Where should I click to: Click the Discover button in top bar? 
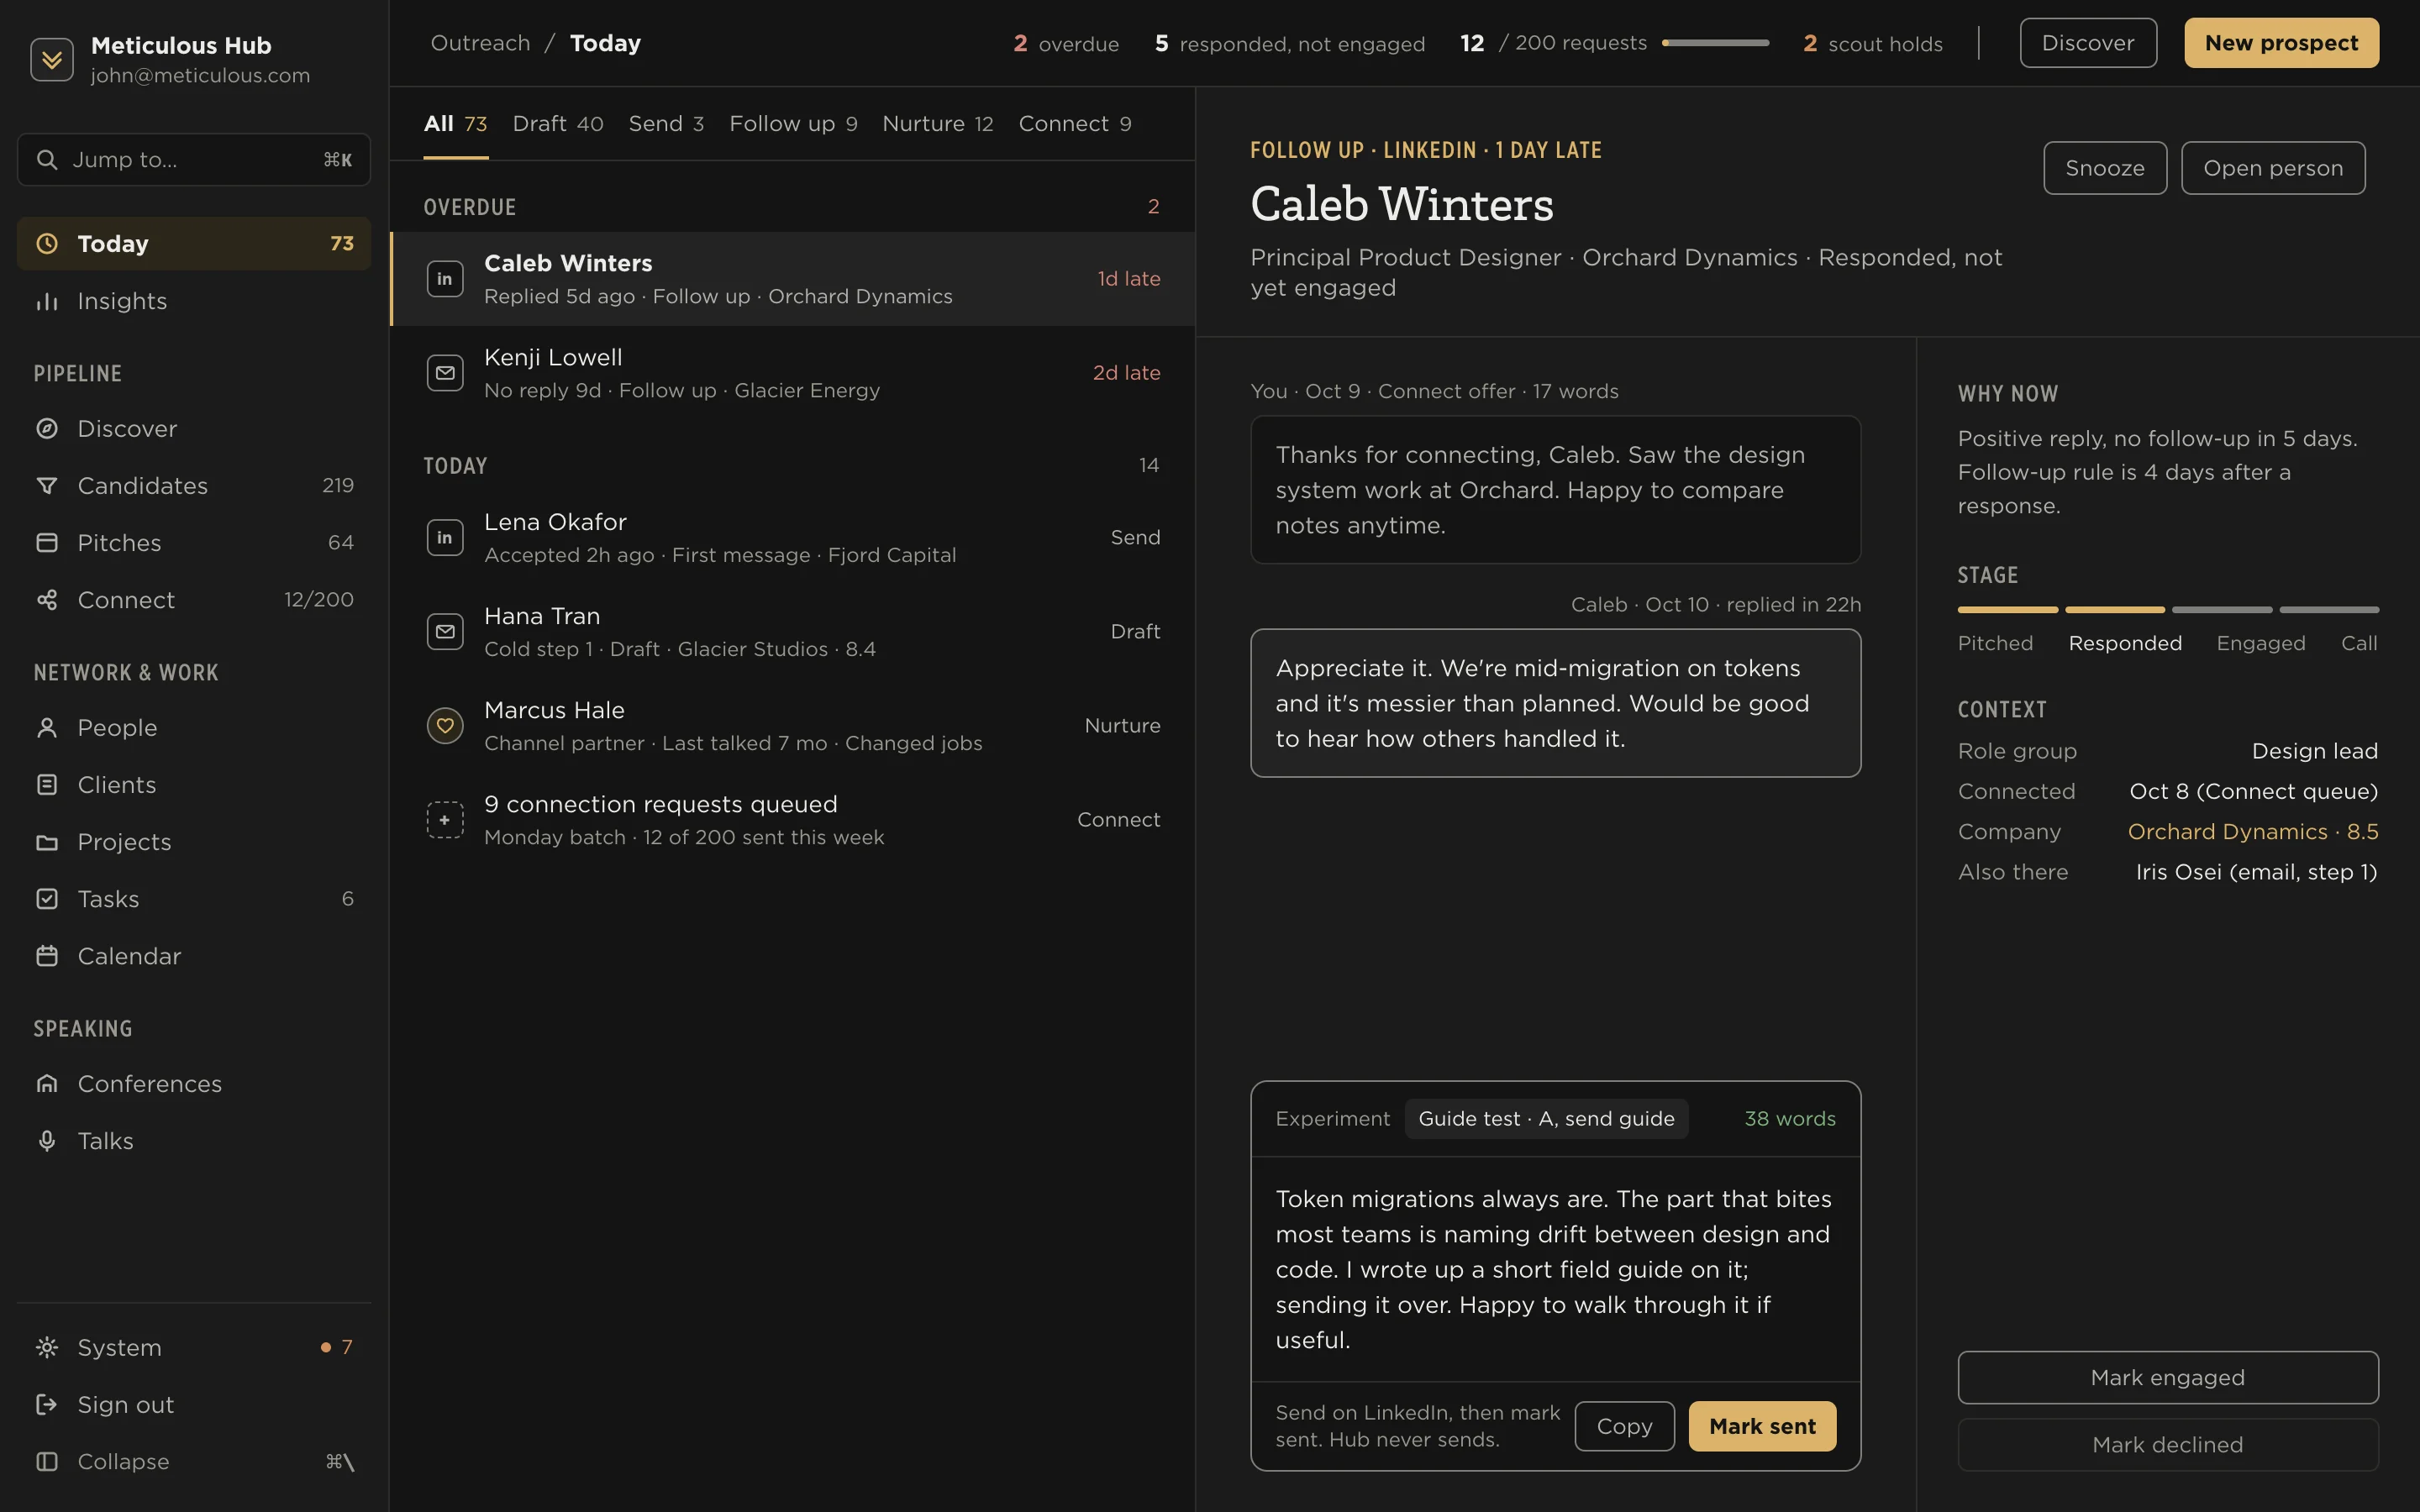(2088, 43)
